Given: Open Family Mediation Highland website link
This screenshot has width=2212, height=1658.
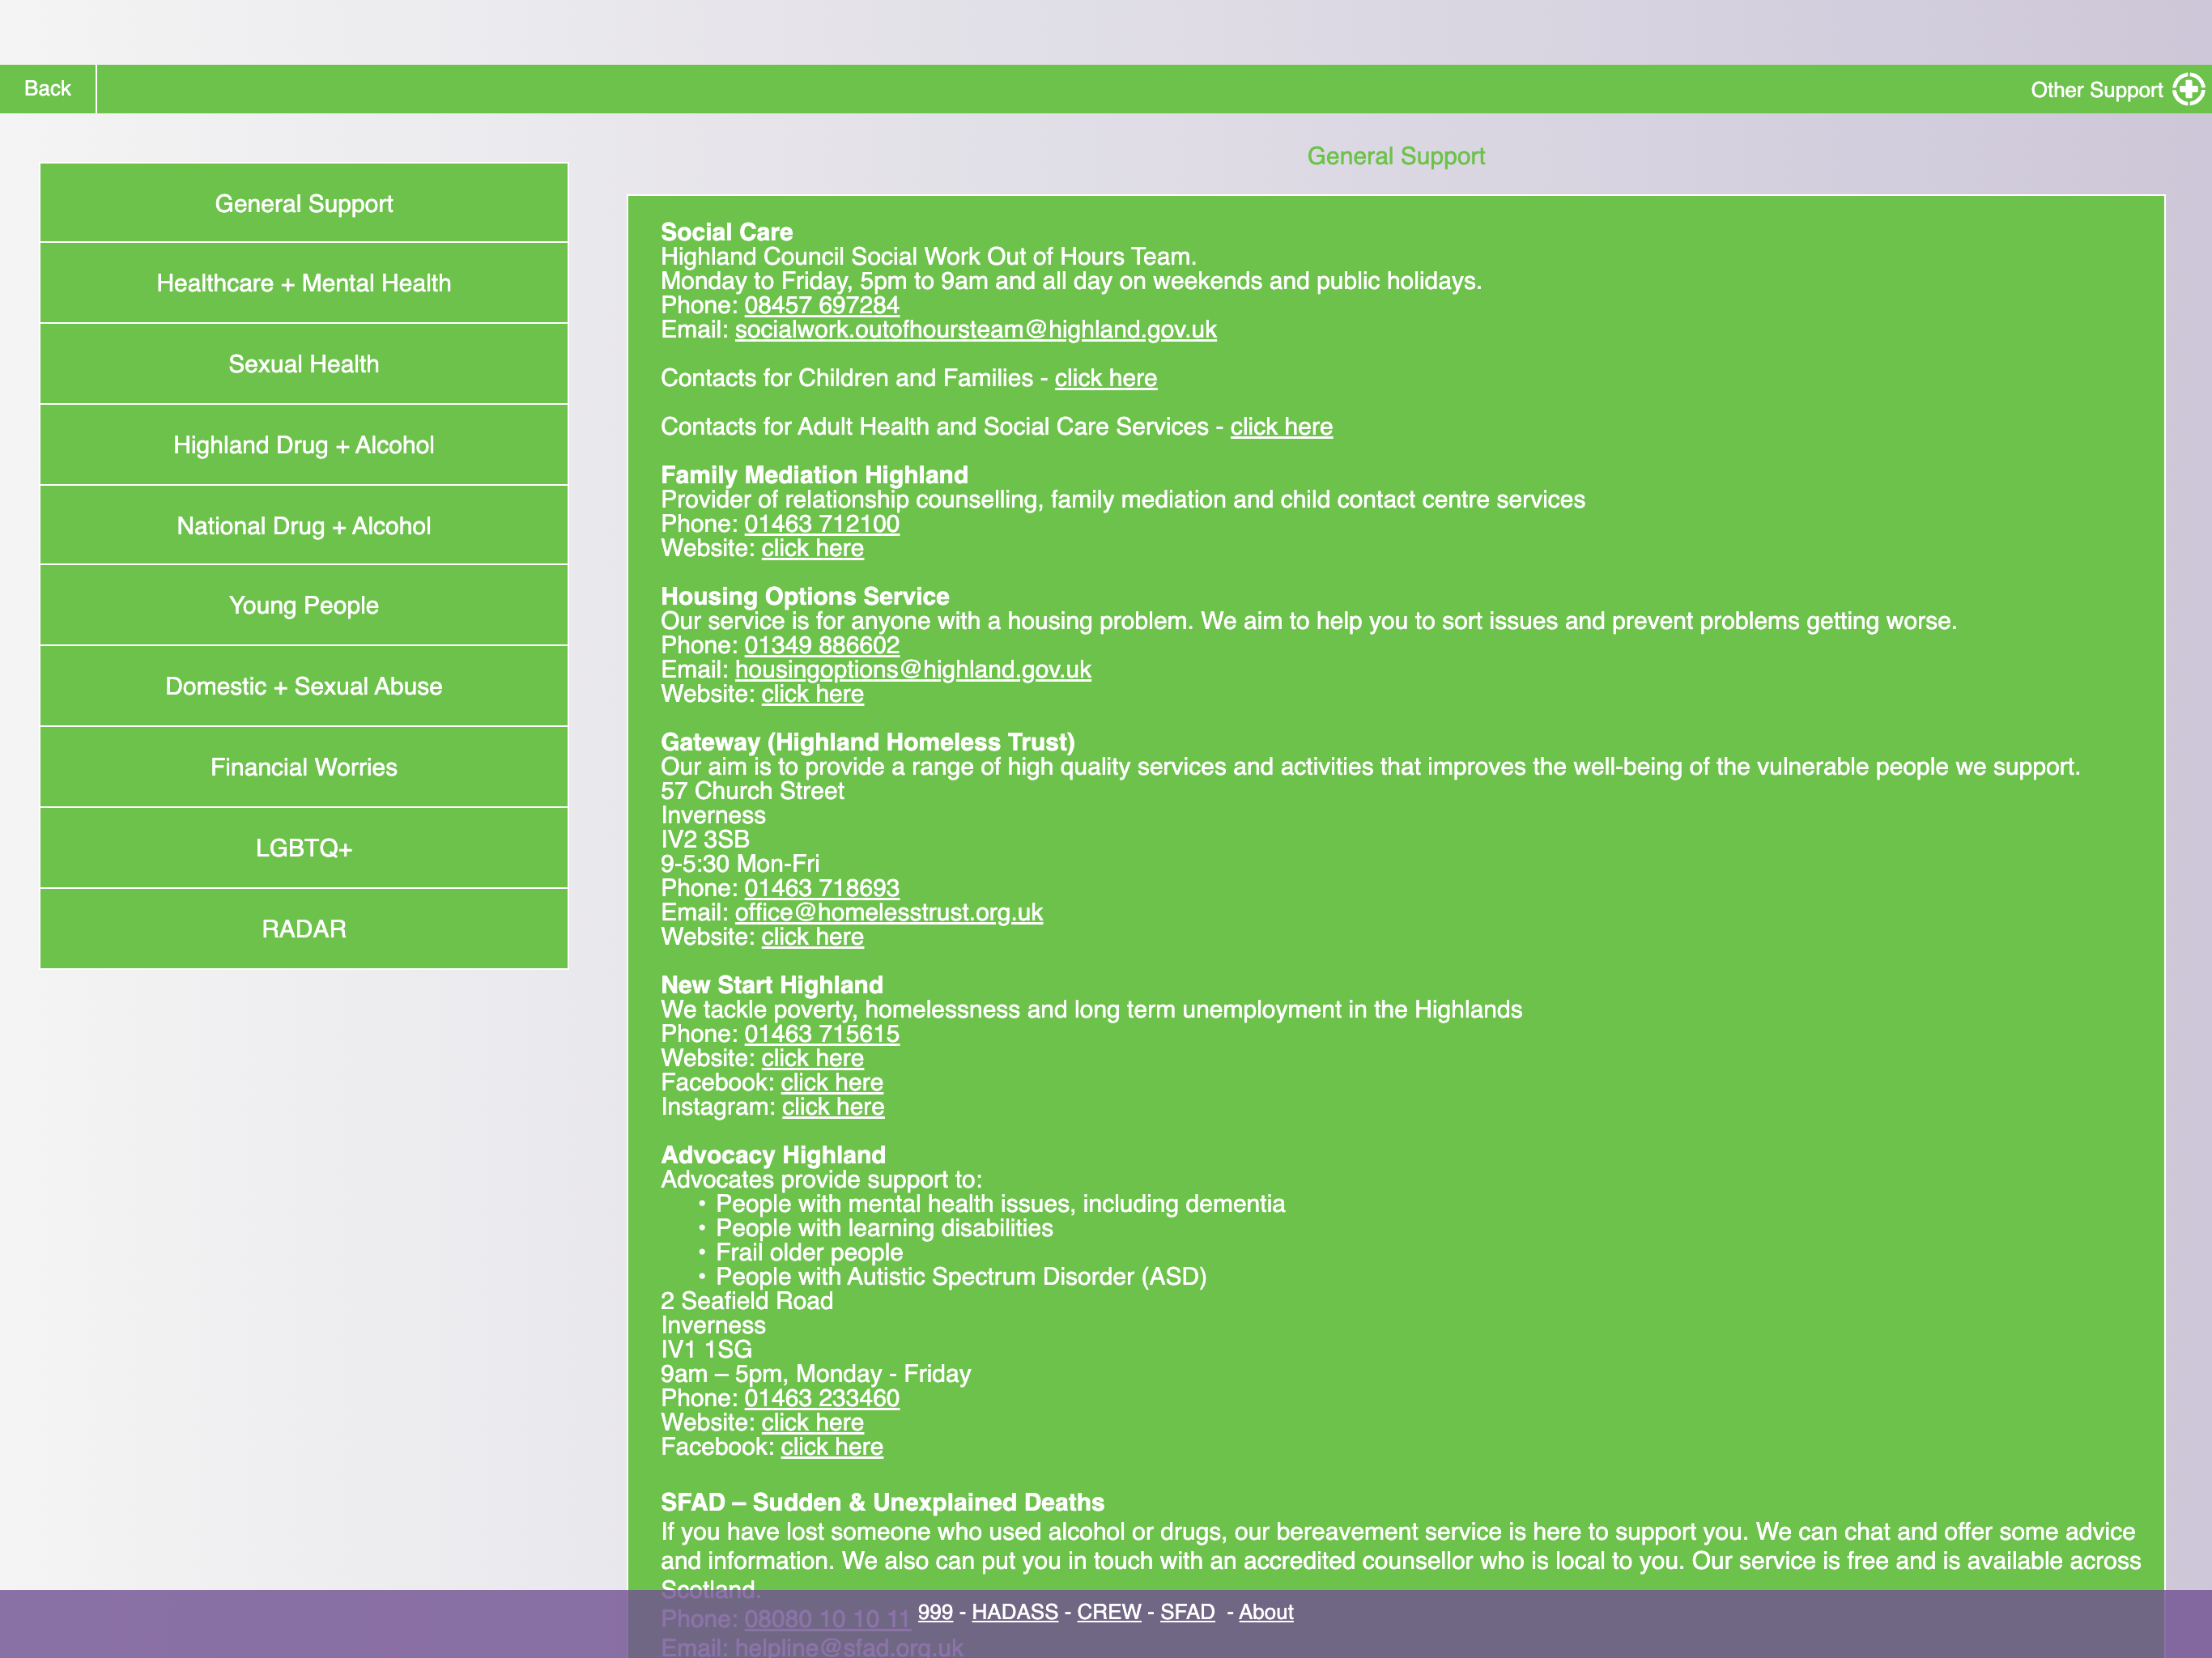Looking at the screenshot, I should (x=812, y=548).
